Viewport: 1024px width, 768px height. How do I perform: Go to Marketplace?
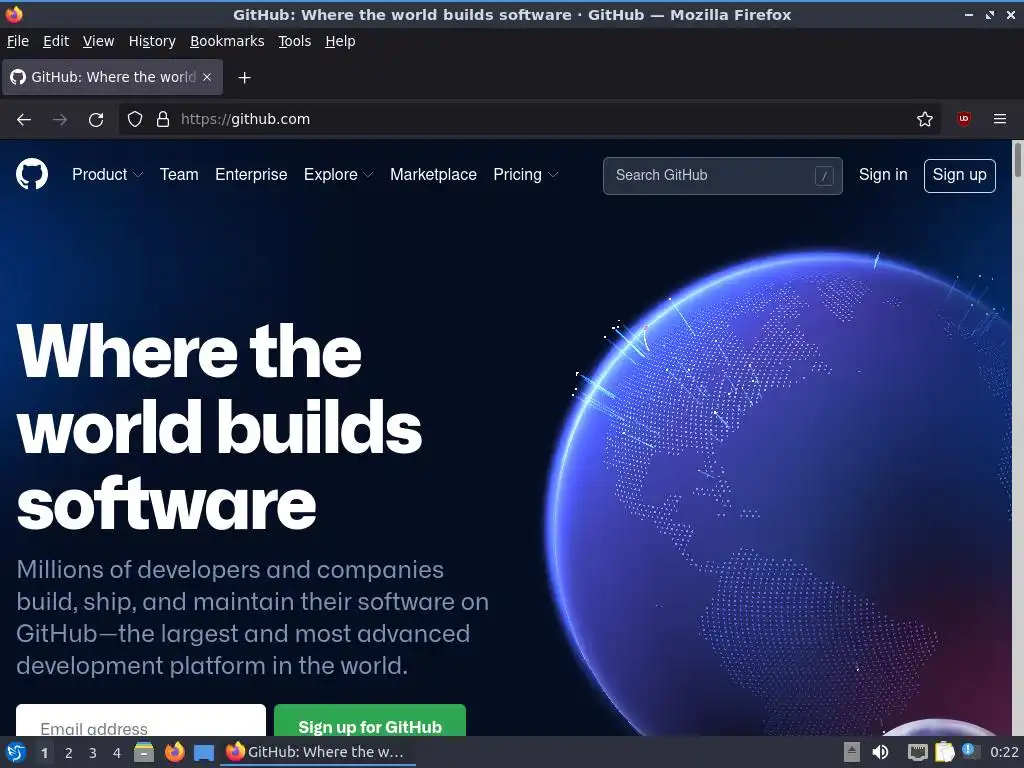tap(433, 175)
